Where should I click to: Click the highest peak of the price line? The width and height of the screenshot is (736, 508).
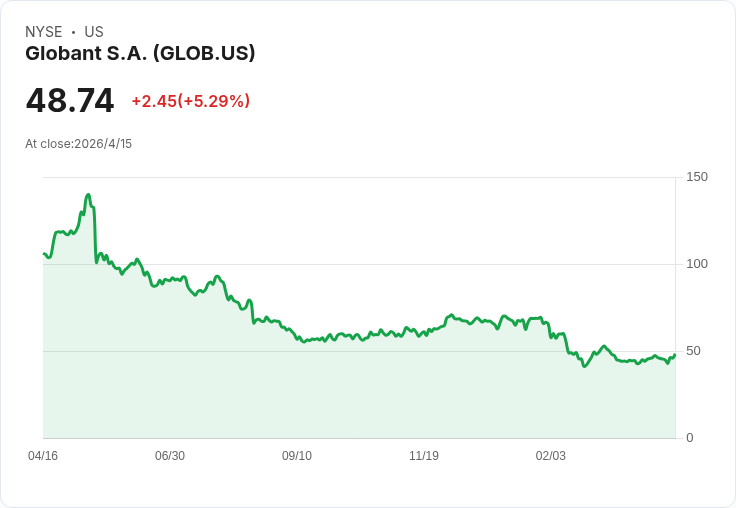(x=88, y=195)
